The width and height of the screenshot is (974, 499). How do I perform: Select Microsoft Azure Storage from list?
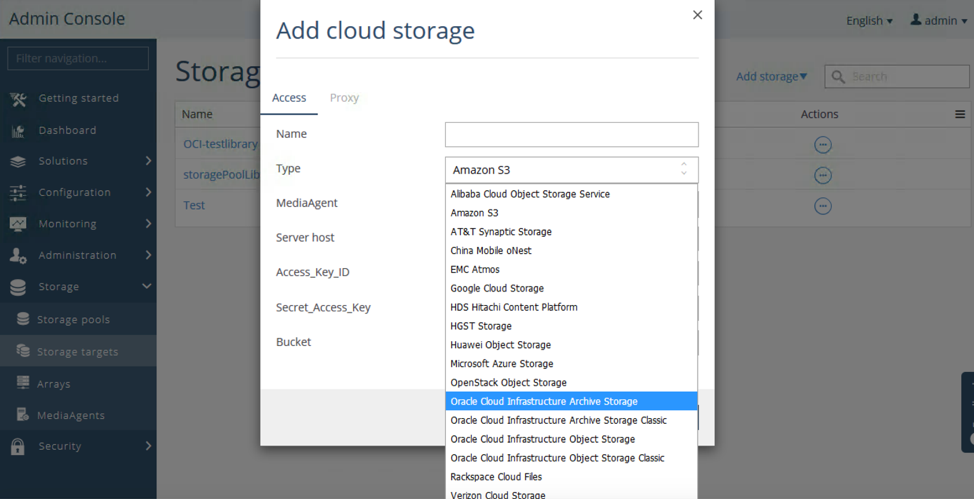[x=501, y=364]
